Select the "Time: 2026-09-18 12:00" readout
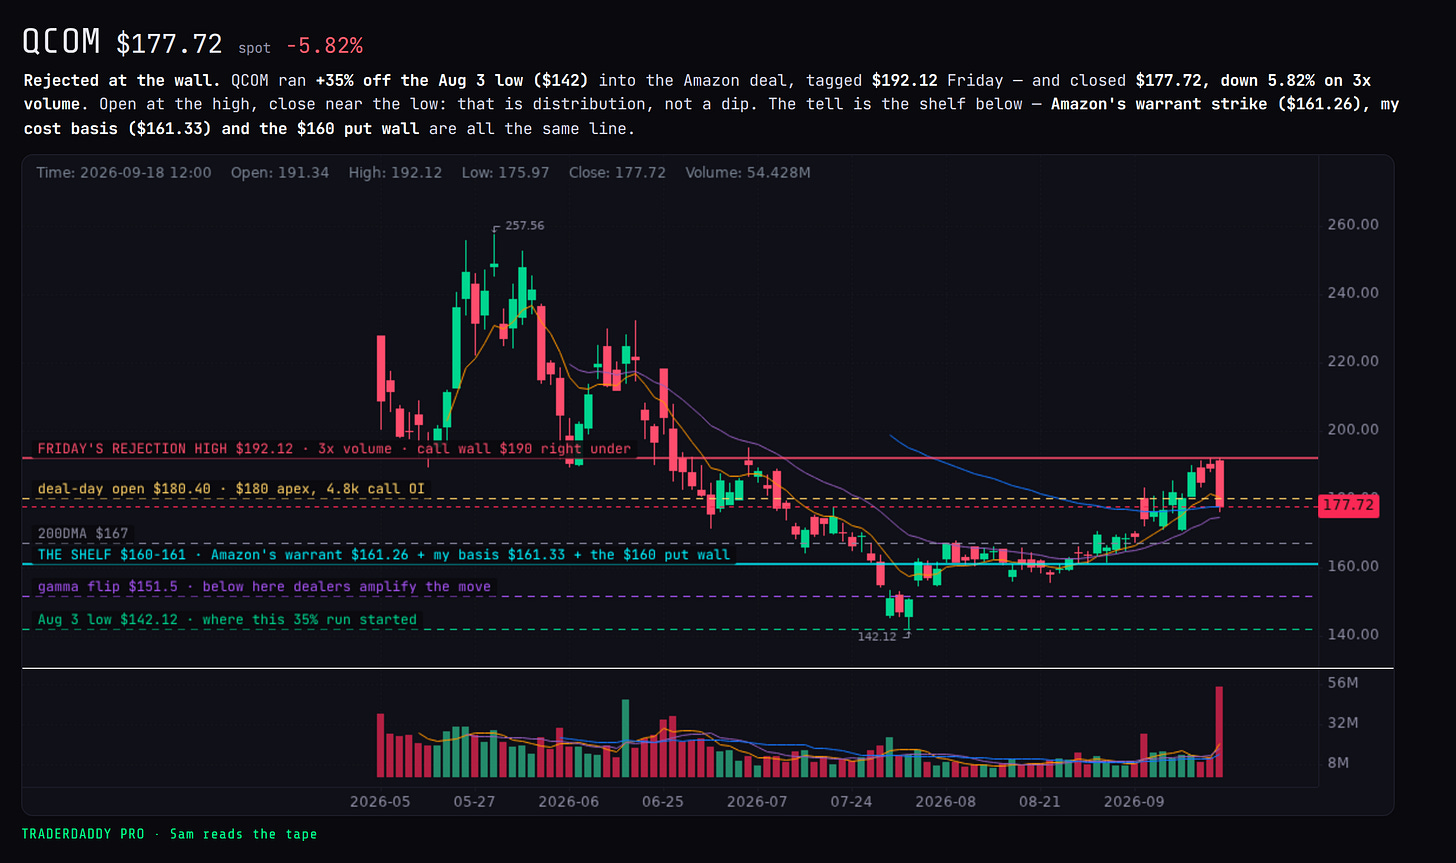This screenshot has height=863, width=1456. point(124,173)
